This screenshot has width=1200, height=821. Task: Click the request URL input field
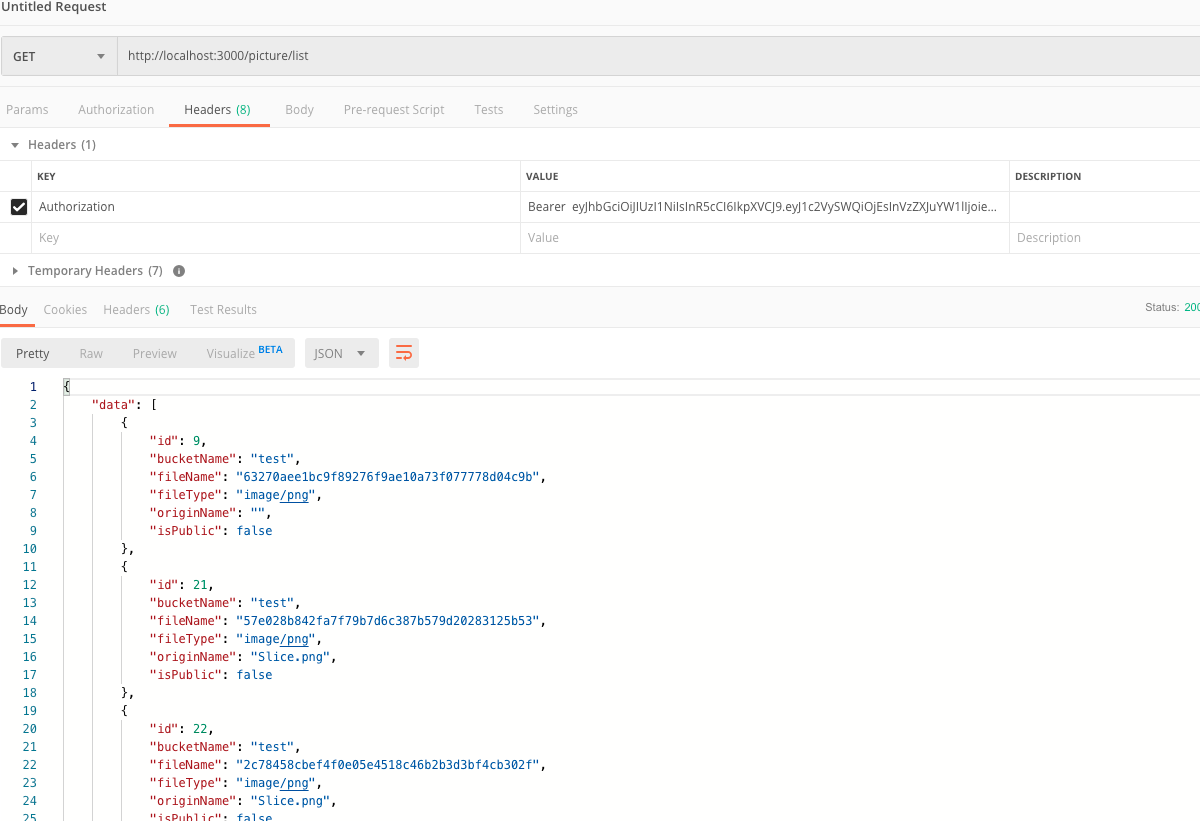tap(400, 56)
